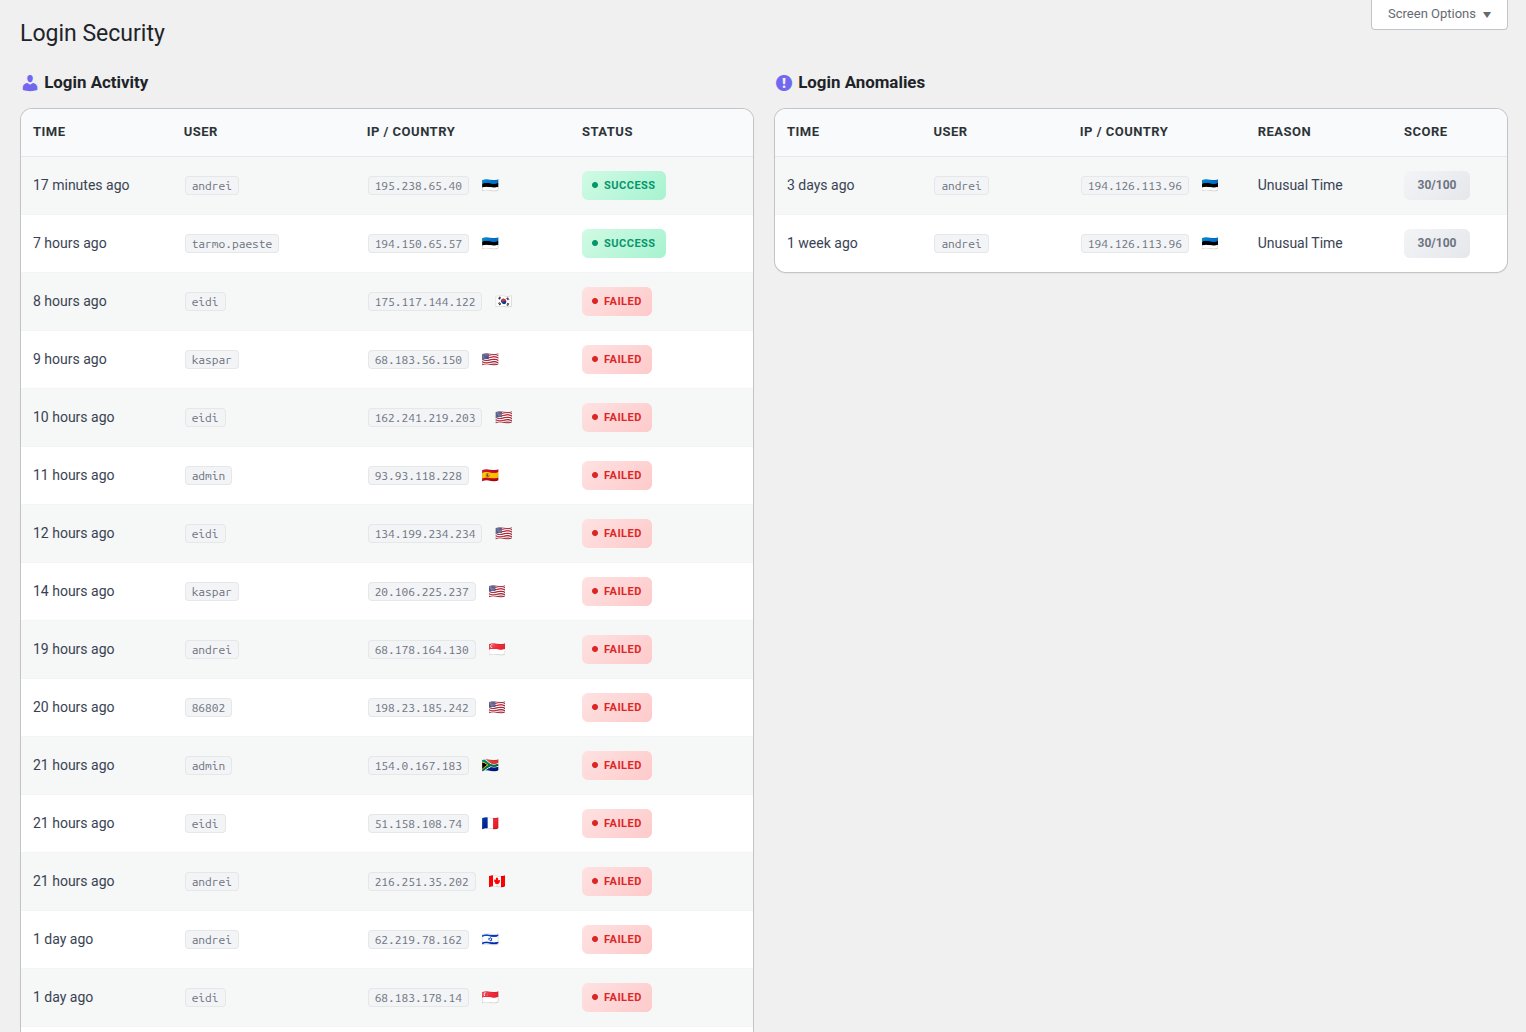Click the Spanish flag beside IP 93.93.118.228
The height and width of the screenshot is (1032, 1526).
click(490, 475)
